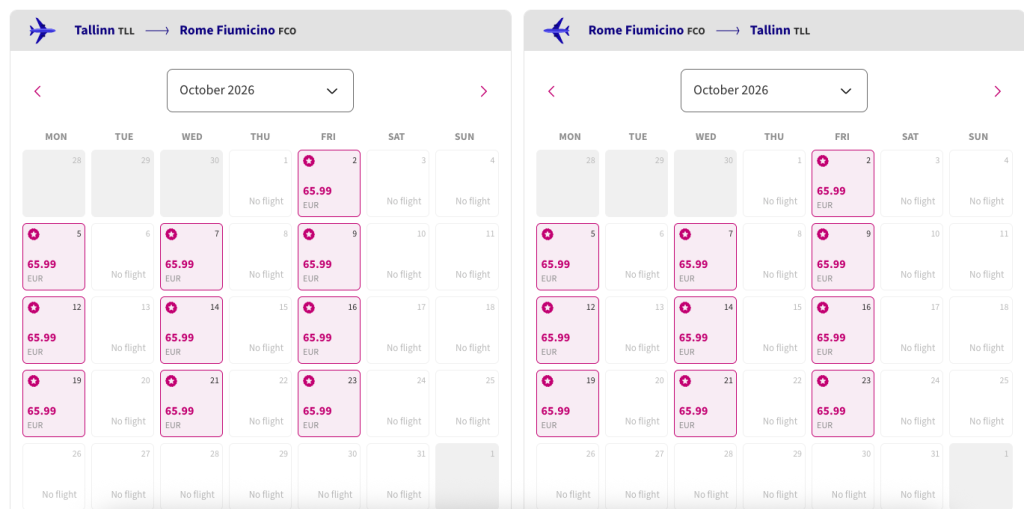Select October 9 return flight at 65.99 EUR

842,257
